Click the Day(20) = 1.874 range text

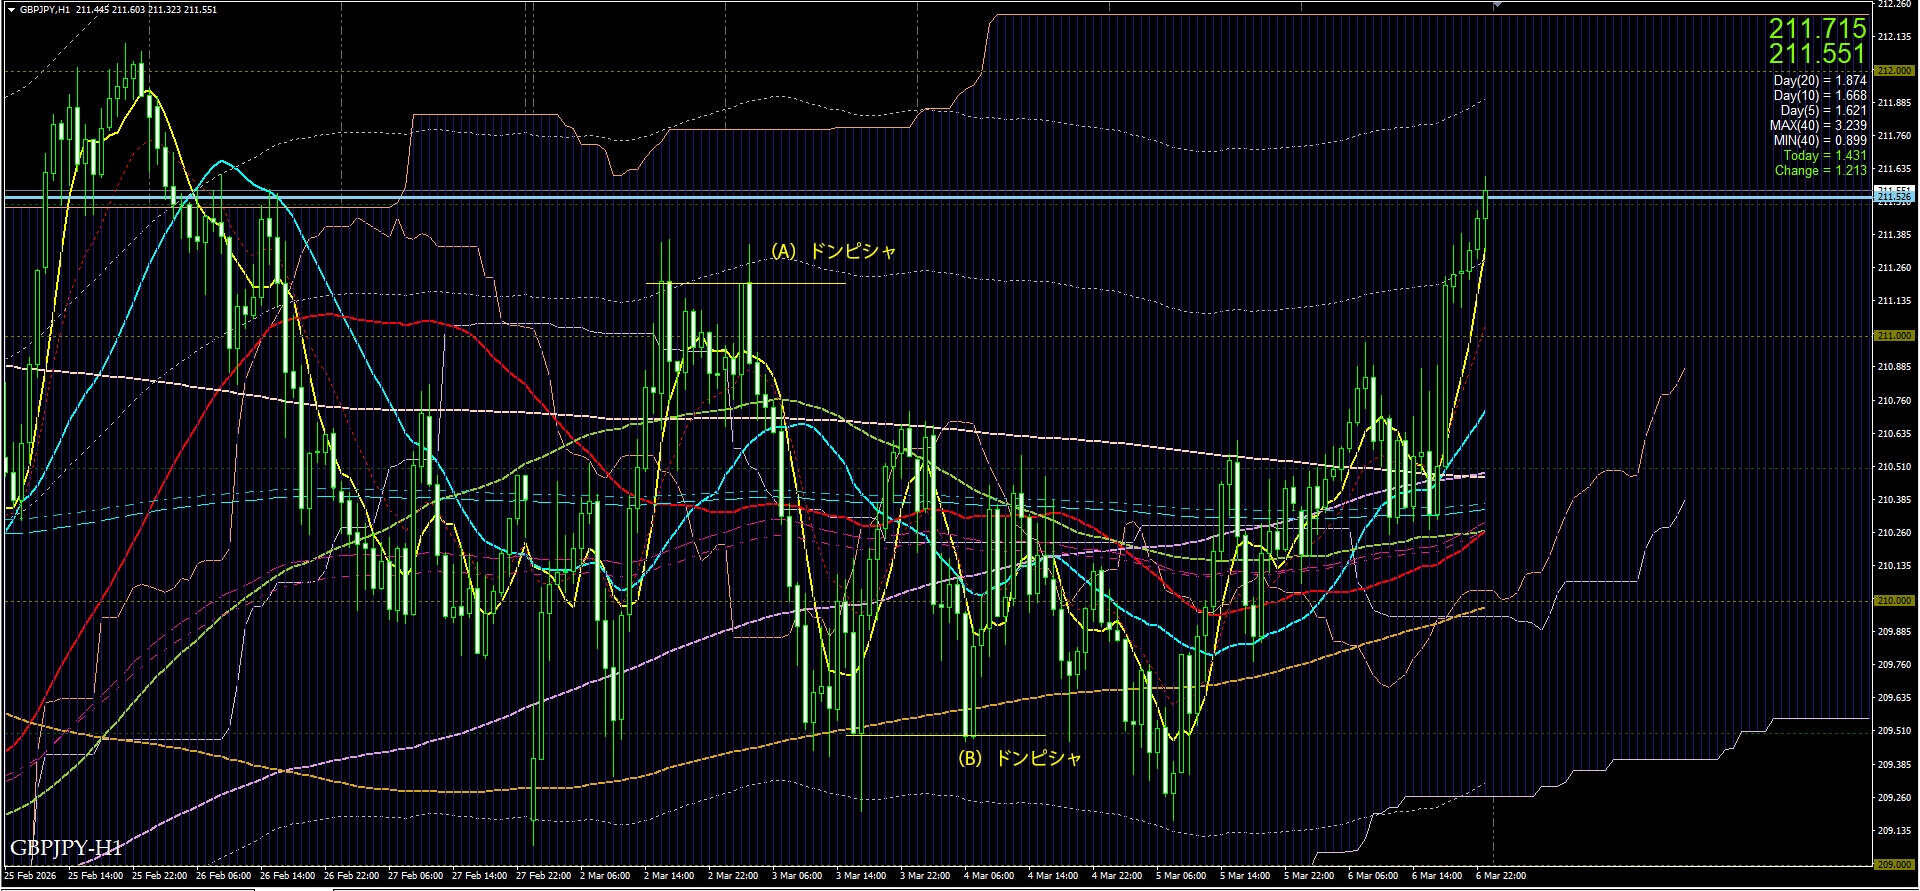click(x=1819, y=80)
